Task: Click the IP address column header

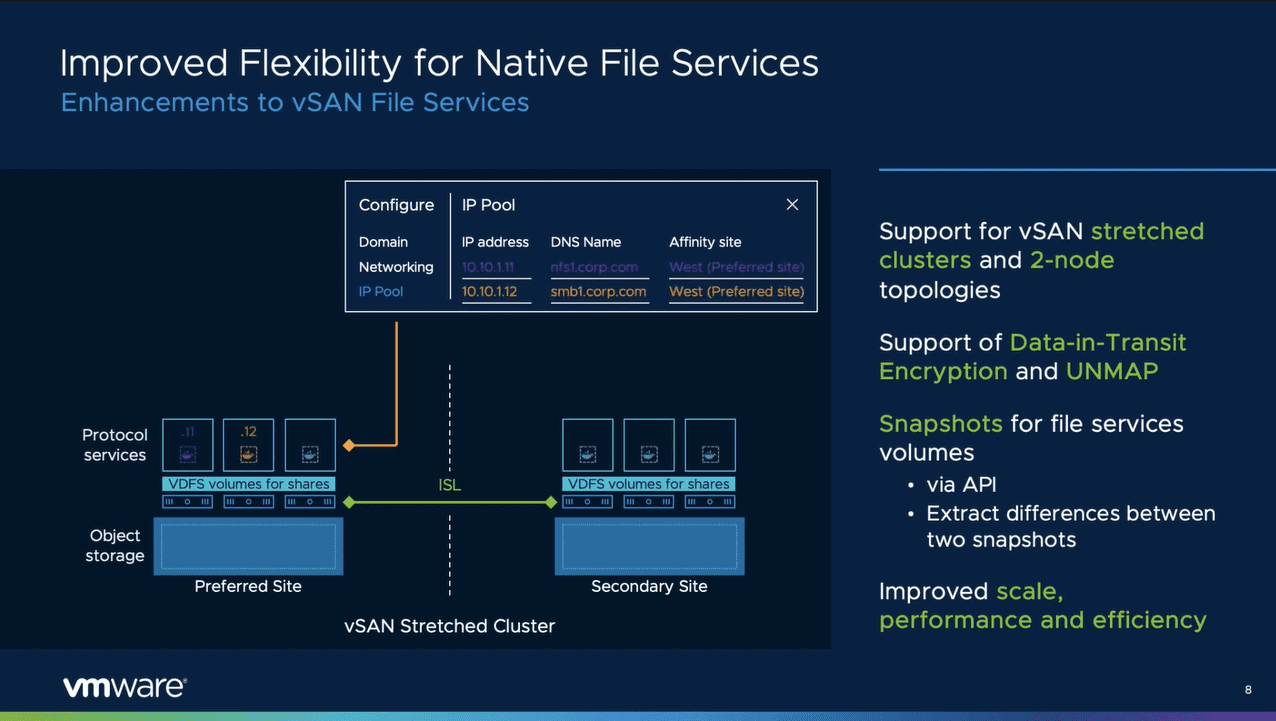Action: [x=495, y=242]
